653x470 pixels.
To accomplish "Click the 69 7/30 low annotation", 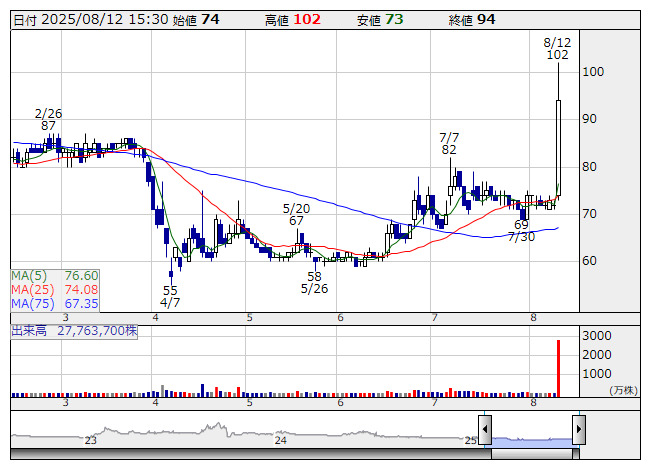I will click(521, 231).
